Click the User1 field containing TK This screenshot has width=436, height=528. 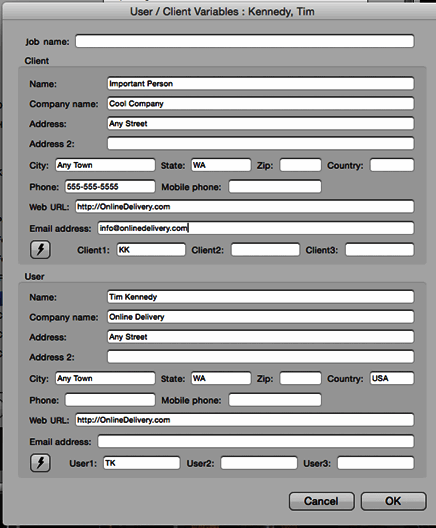pyautogui.click(x=141, y=463)
